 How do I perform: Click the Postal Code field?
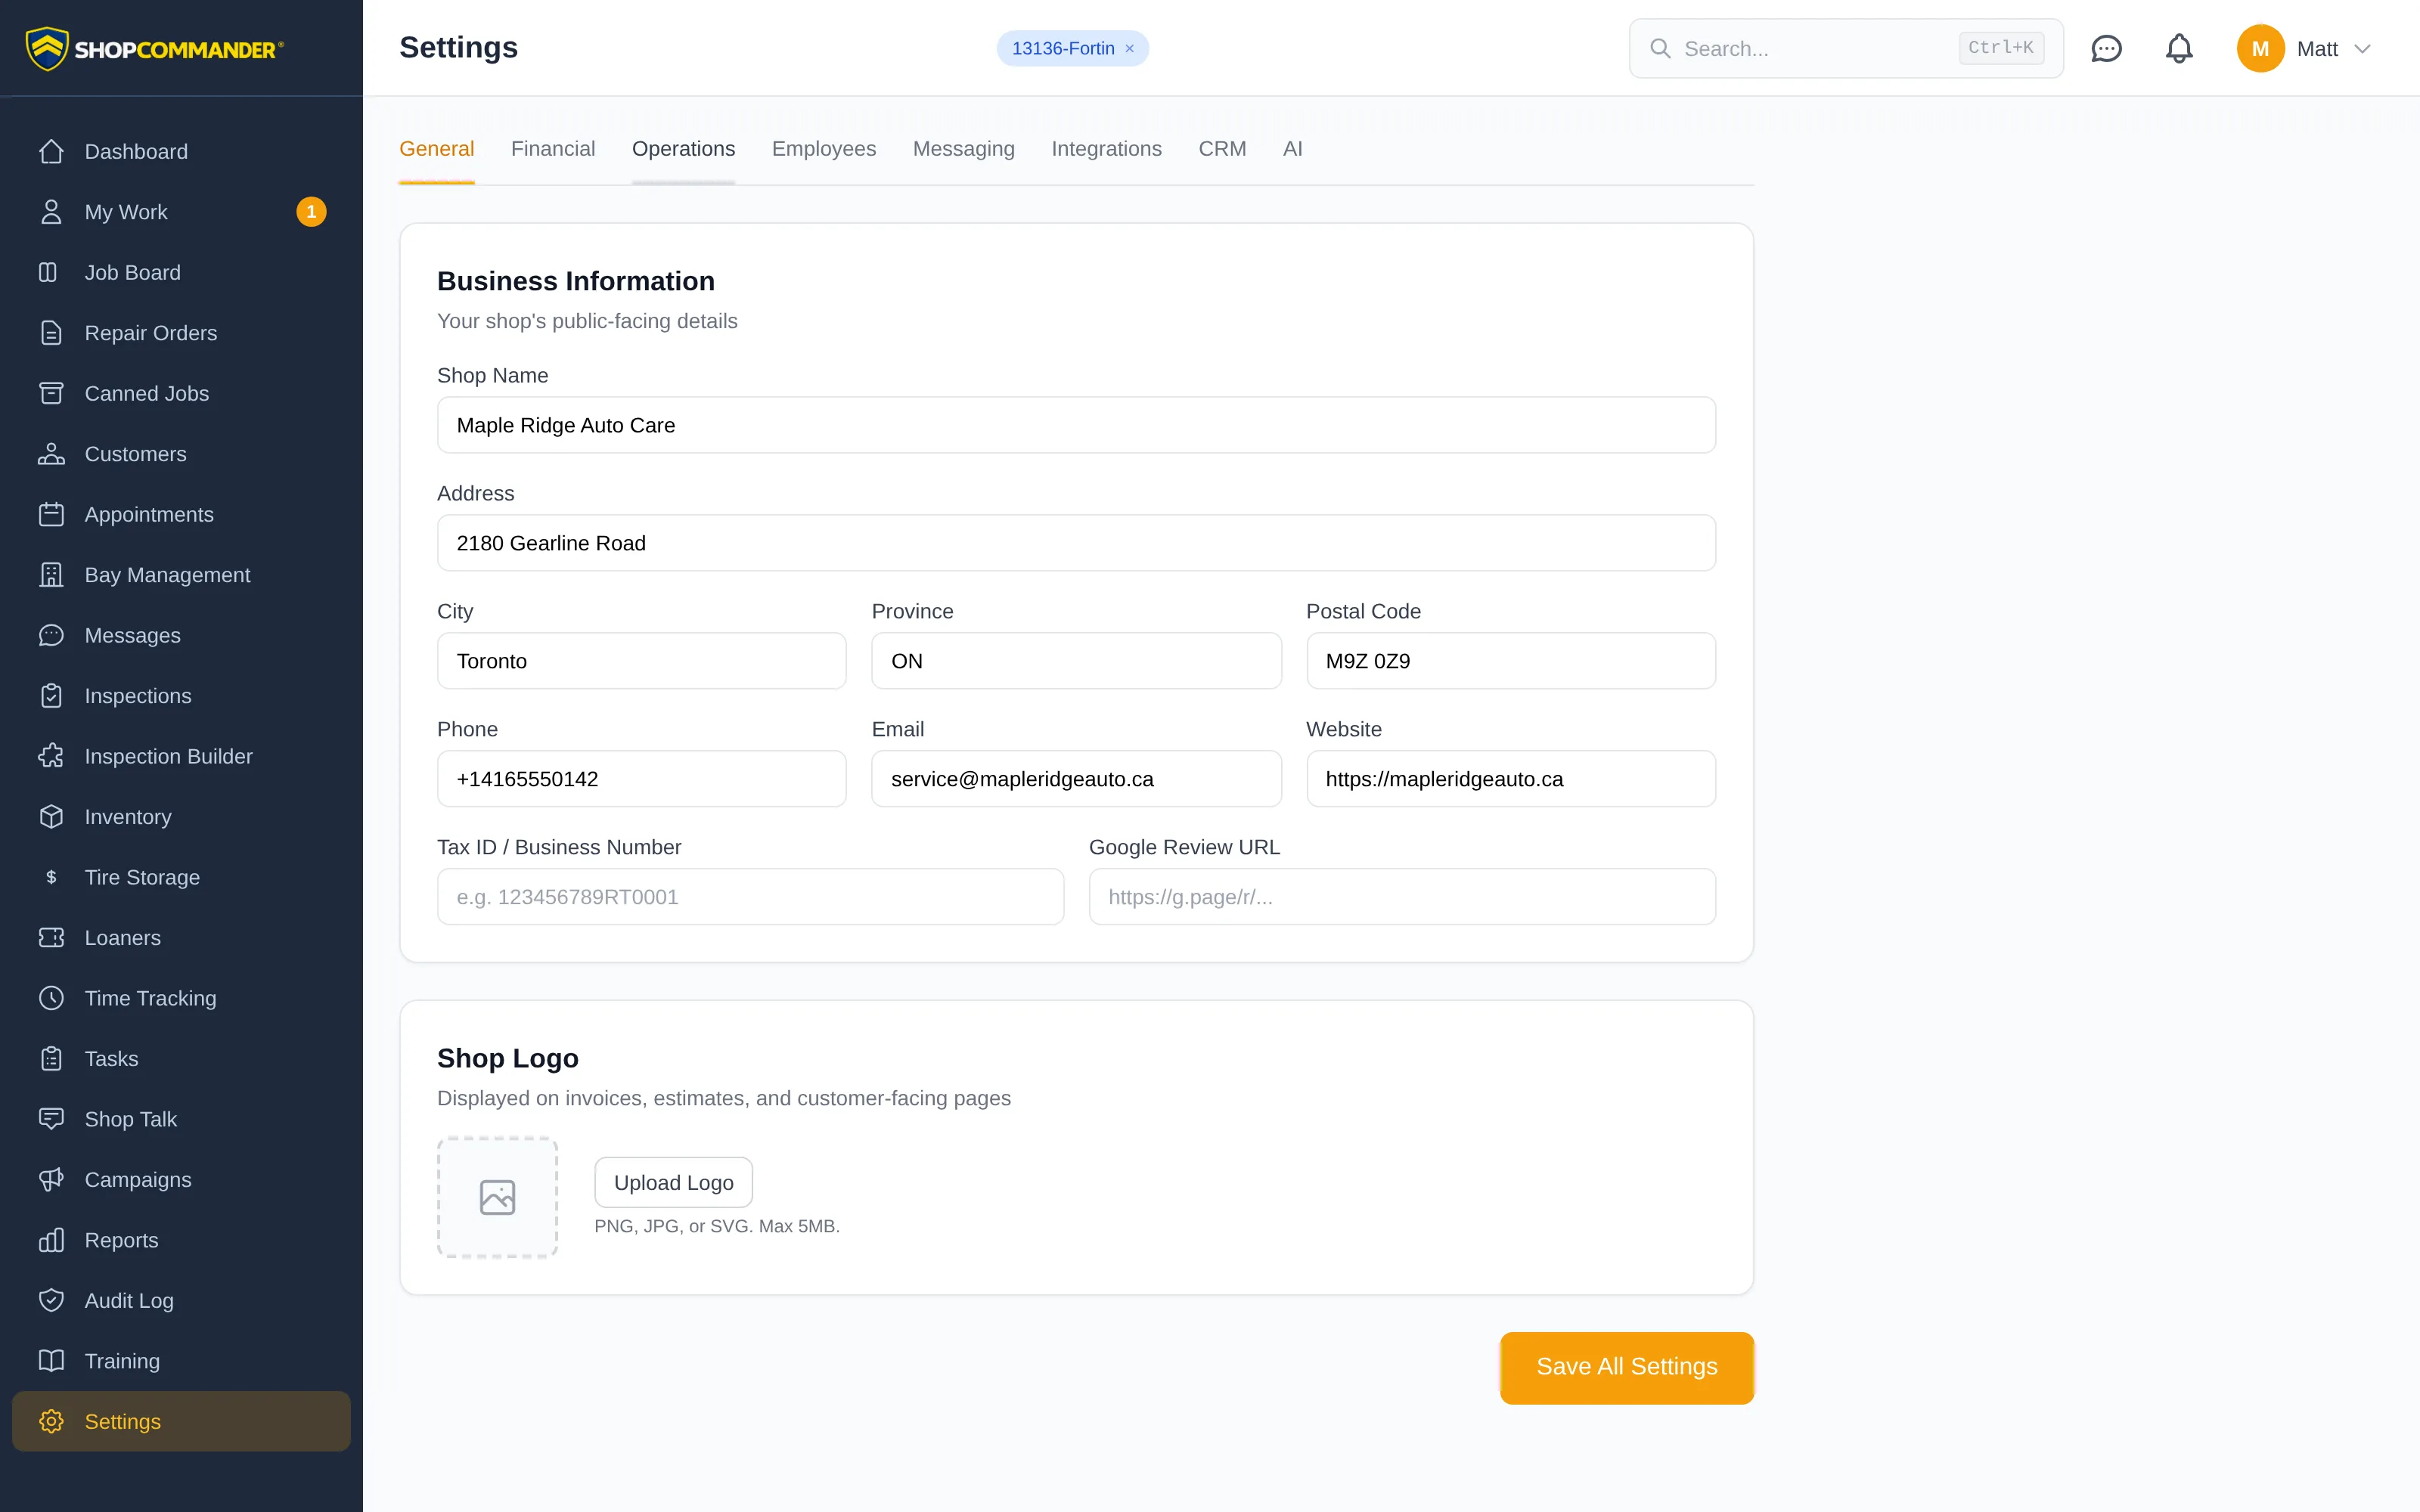point(1511,661)
